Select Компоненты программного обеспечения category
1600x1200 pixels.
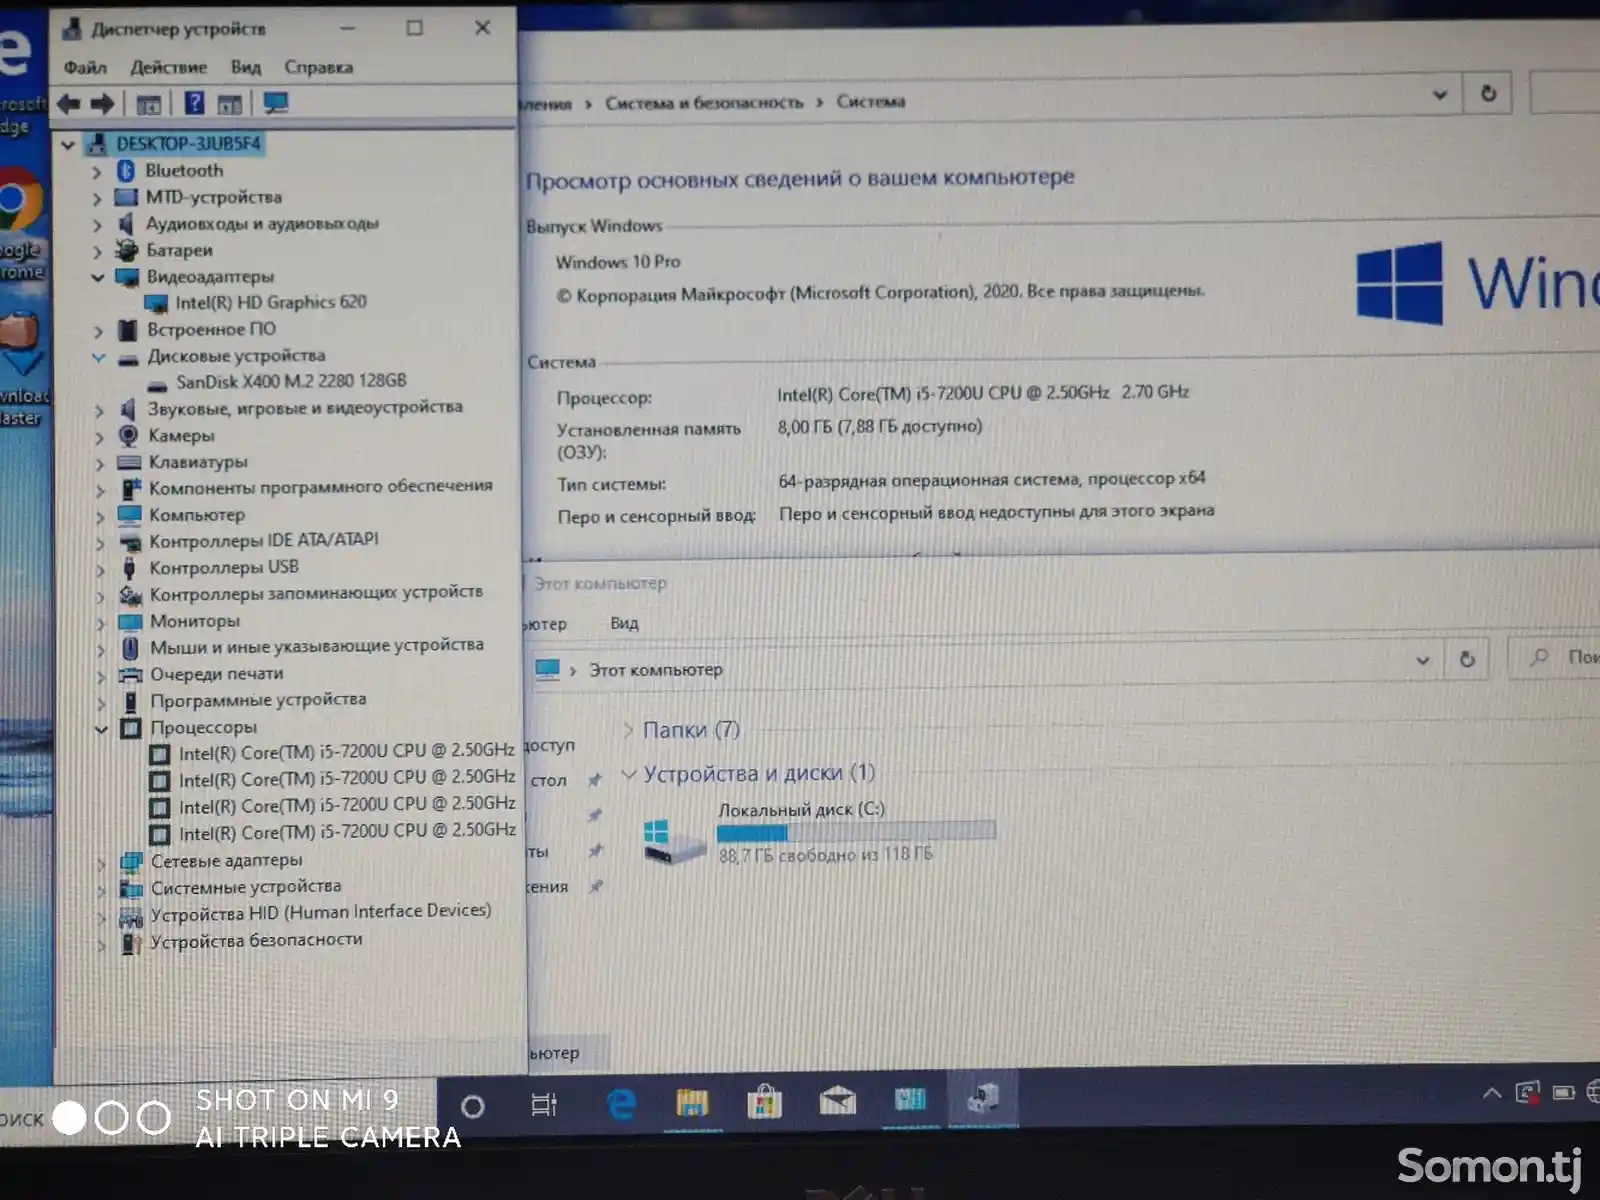[320, 487]
